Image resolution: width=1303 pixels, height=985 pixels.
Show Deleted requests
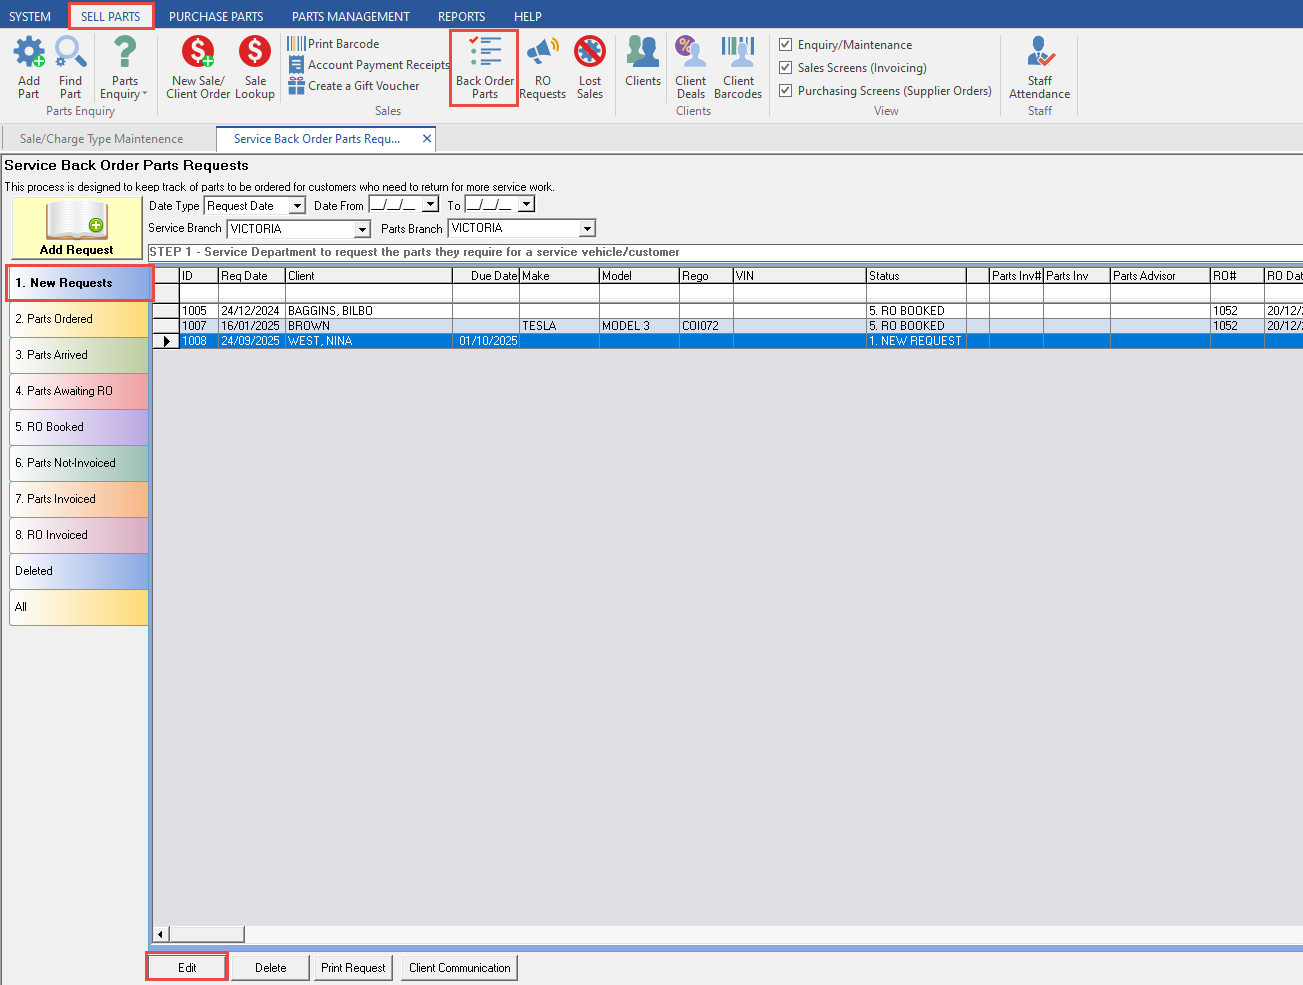coord(79,571)
